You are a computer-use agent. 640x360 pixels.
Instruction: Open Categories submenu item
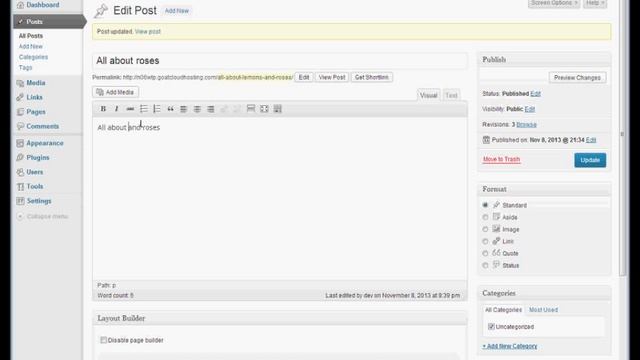tap(33, 57)
